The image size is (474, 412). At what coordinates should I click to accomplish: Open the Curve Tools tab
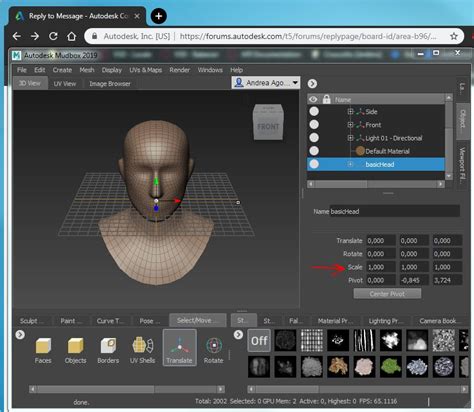tap(110, 321)
